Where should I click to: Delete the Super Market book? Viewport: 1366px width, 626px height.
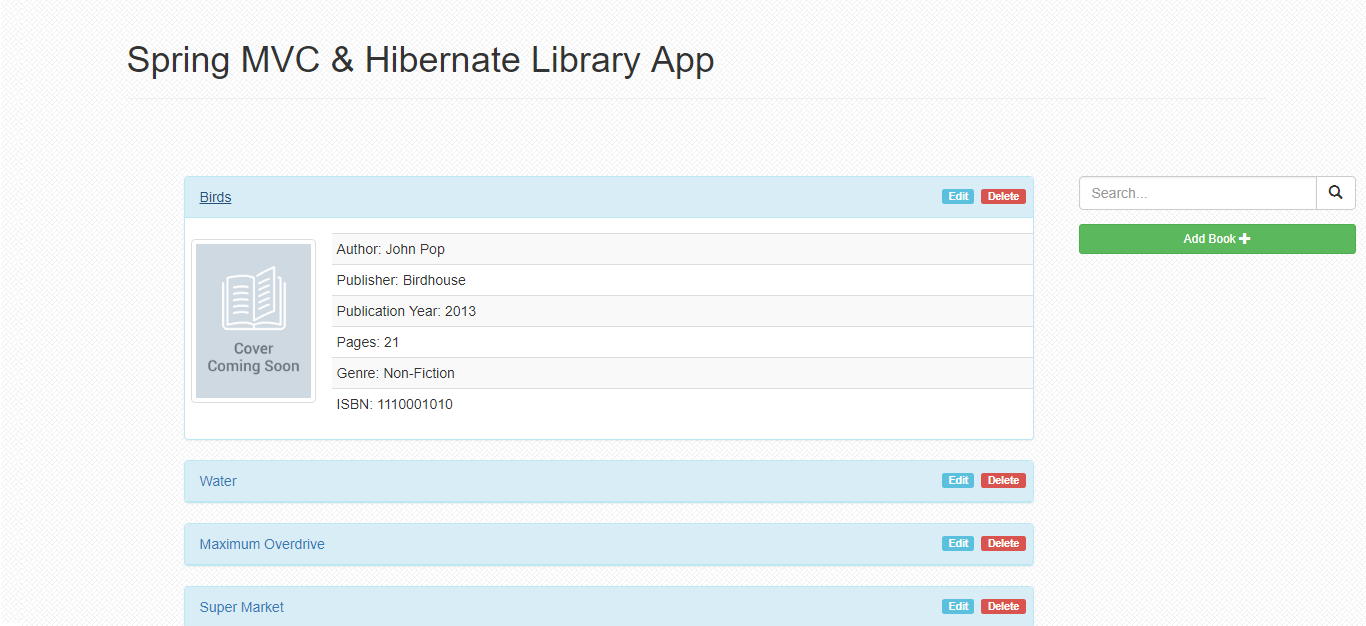pyautogui.click(x=1002, y=606)
